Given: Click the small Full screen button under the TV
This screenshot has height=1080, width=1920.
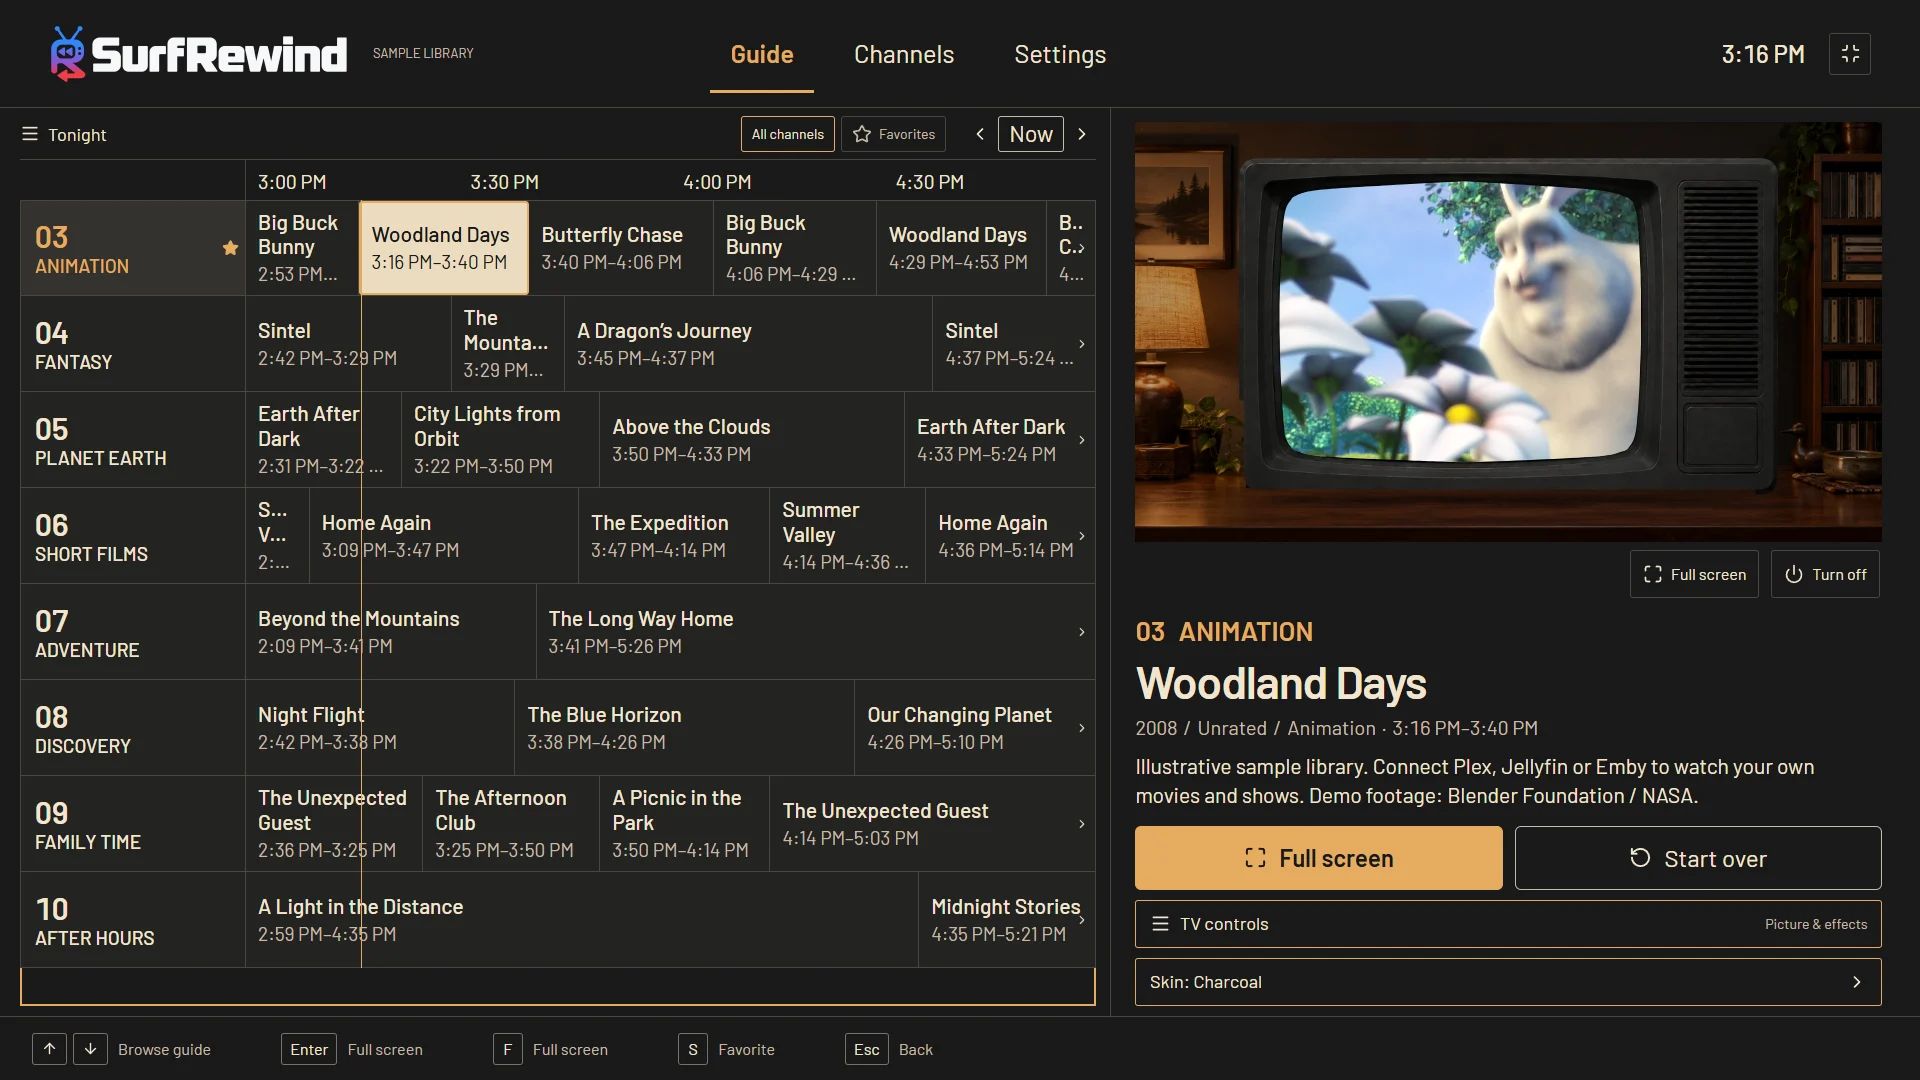Looking at the screenshot, I should coord(1694,574).
